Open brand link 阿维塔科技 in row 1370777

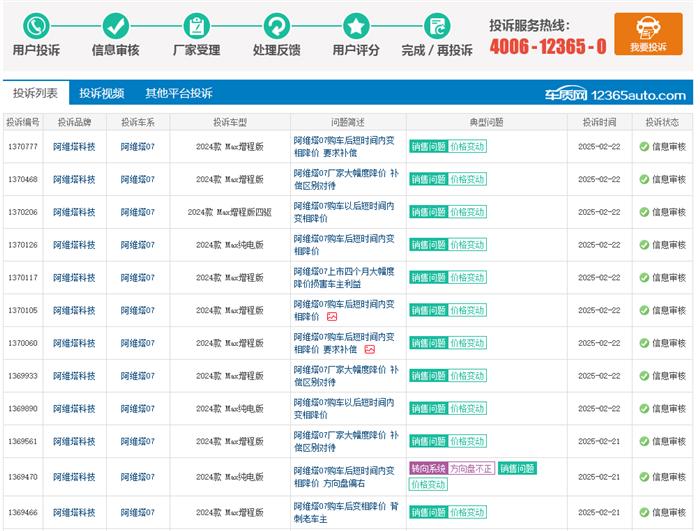tap(74, 146)
